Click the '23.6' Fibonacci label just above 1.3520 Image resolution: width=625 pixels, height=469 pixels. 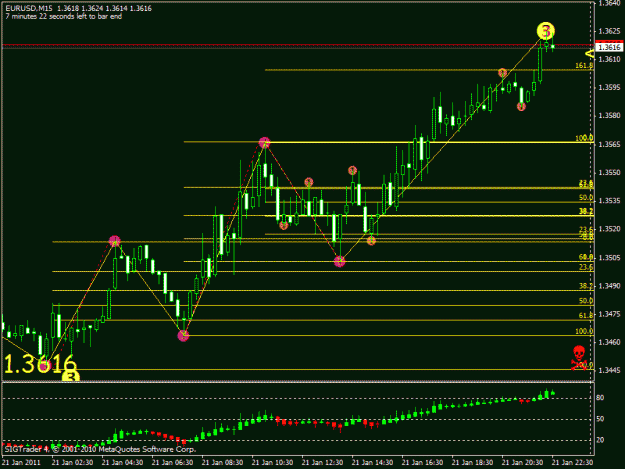click(x=586, y=230)
